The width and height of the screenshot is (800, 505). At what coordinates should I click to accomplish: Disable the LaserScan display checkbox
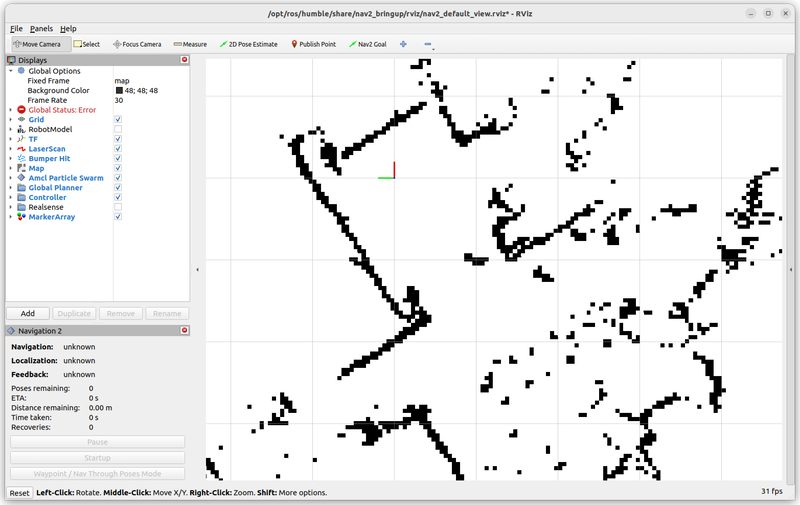[x=118, y=148]
